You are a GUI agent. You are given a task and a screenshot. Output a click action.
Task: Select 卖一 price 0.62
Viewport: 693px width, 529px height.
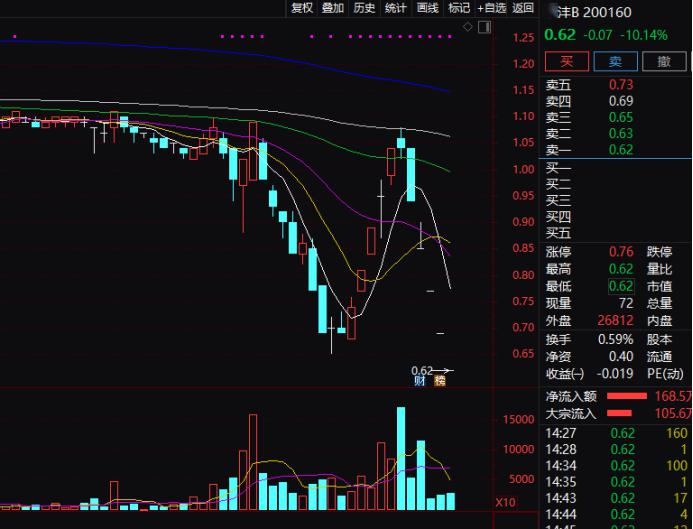(621, 150)
